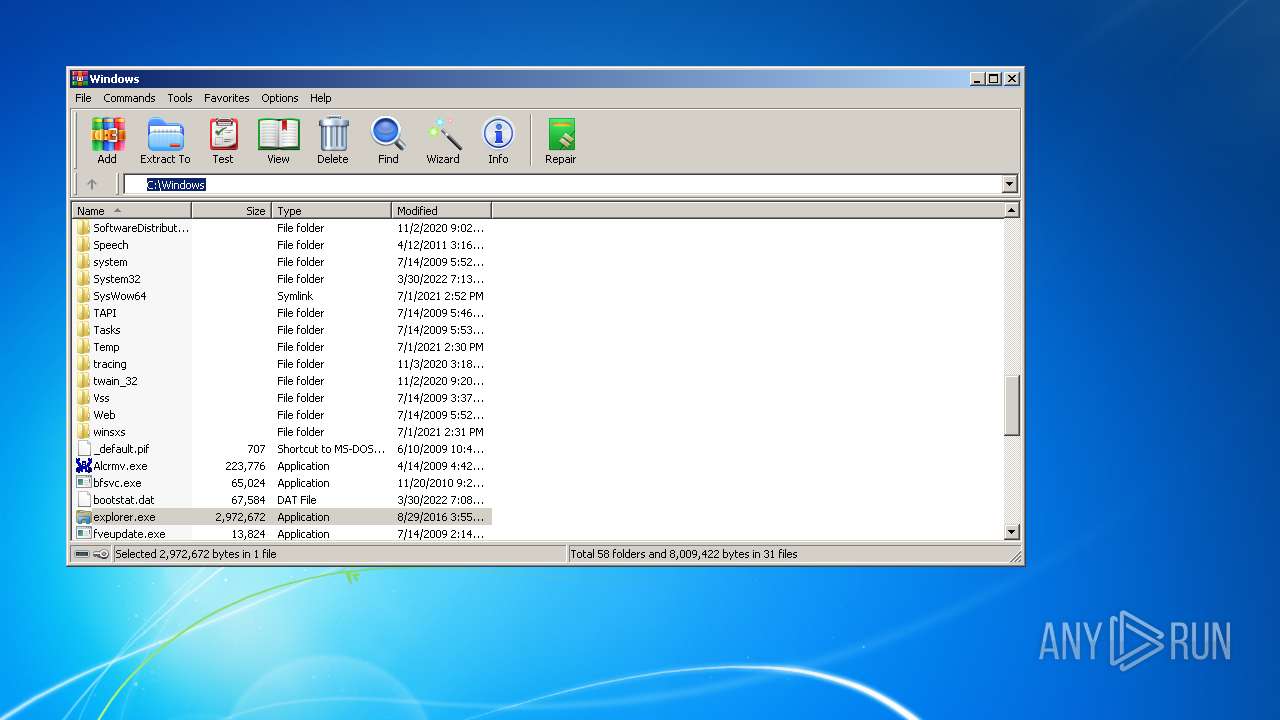Select the Tasks folder row
This screenshot has width=1280, height=720.
click(281, 330)
